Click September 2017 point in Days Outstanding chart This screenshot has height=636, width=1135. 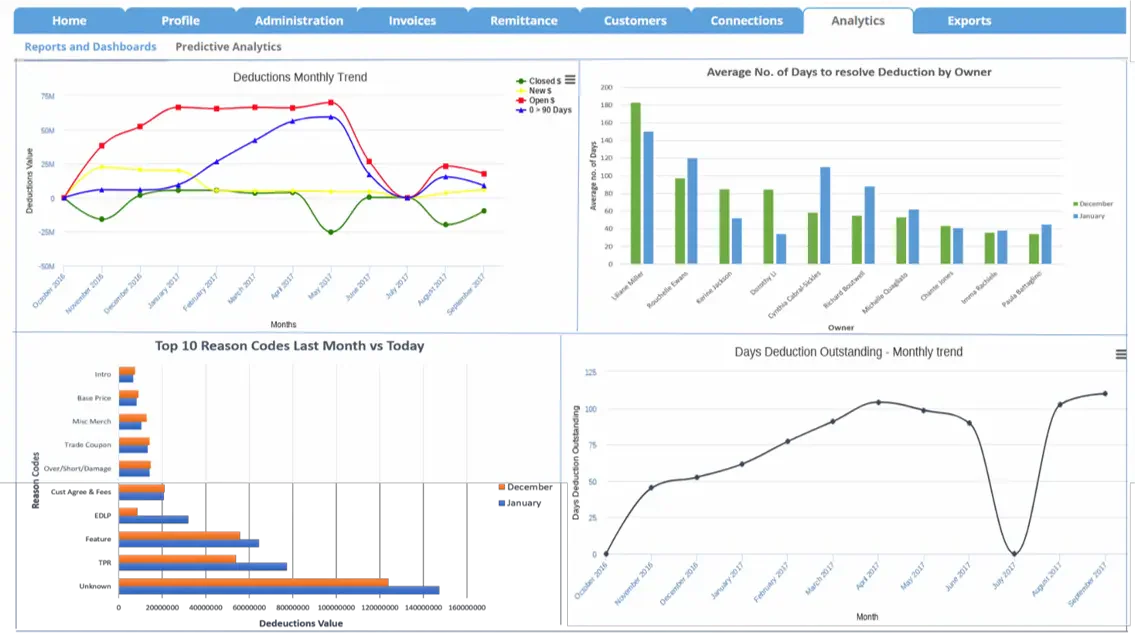pyautogui.click(x=1105, y=394)
